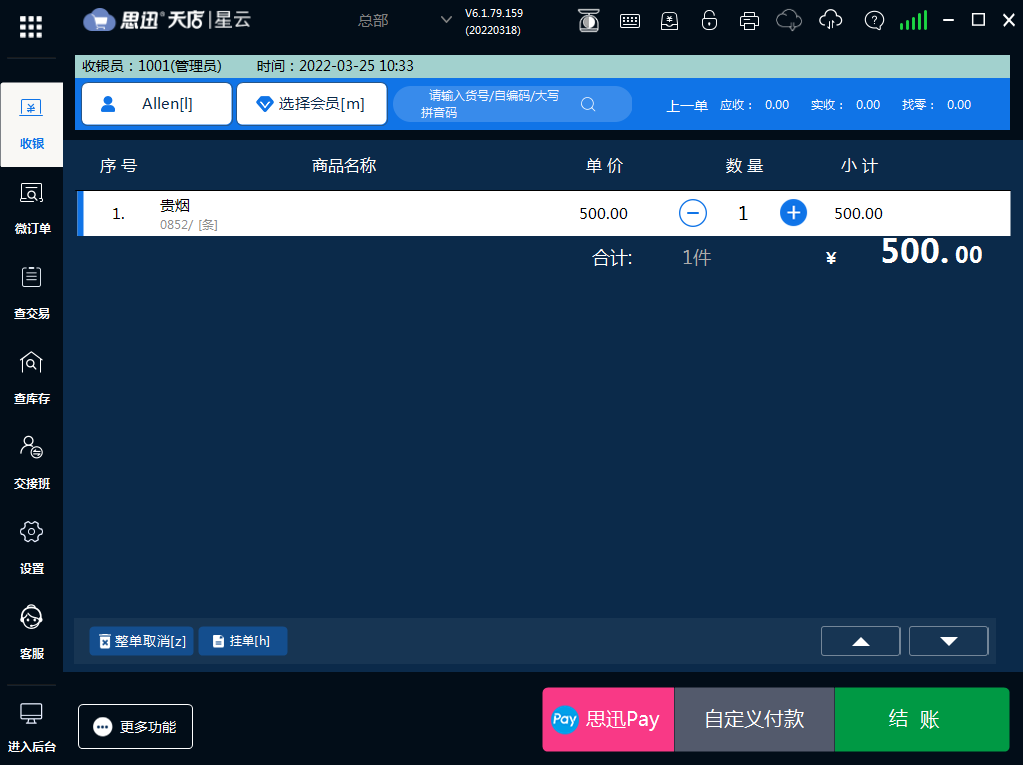1023x765 pixels.
Task: Open help via the question mark icon
Action: point(874,19)
